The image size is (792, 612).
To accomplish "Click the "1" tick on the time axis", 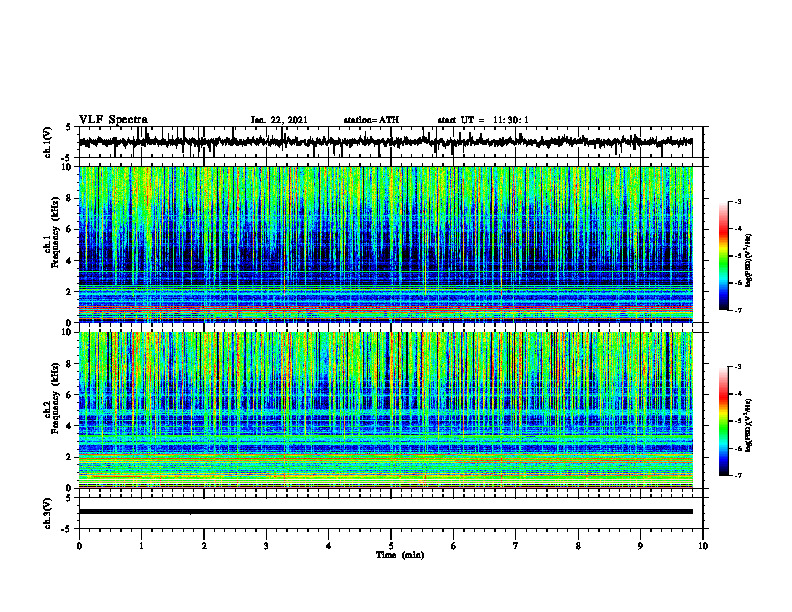I will coord(141,546).
